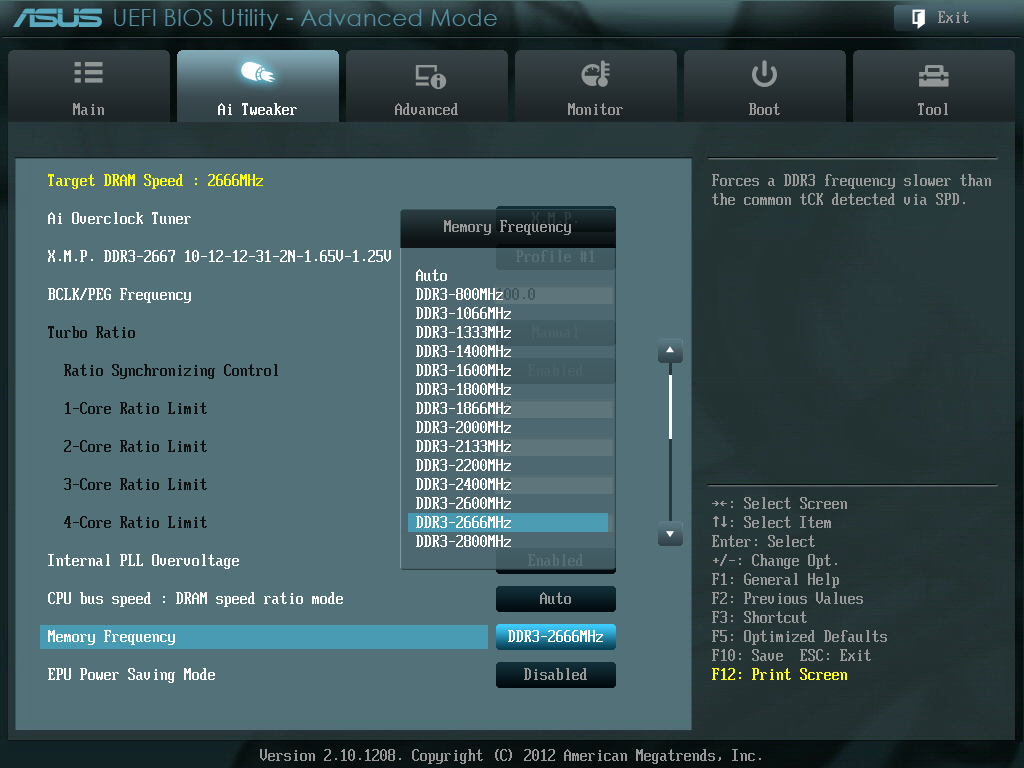Click the Target DRAM Speed 2666MHz text
Viewport: 1024px width, 768px height.
[x=155, y=181]
